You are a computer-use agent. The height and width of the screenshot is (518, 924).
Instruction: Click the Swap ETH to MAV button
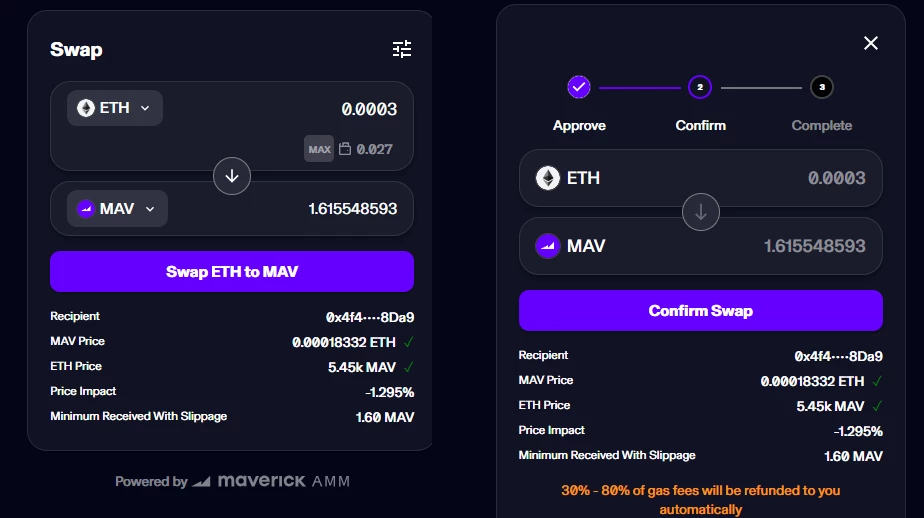click(232, 272)
